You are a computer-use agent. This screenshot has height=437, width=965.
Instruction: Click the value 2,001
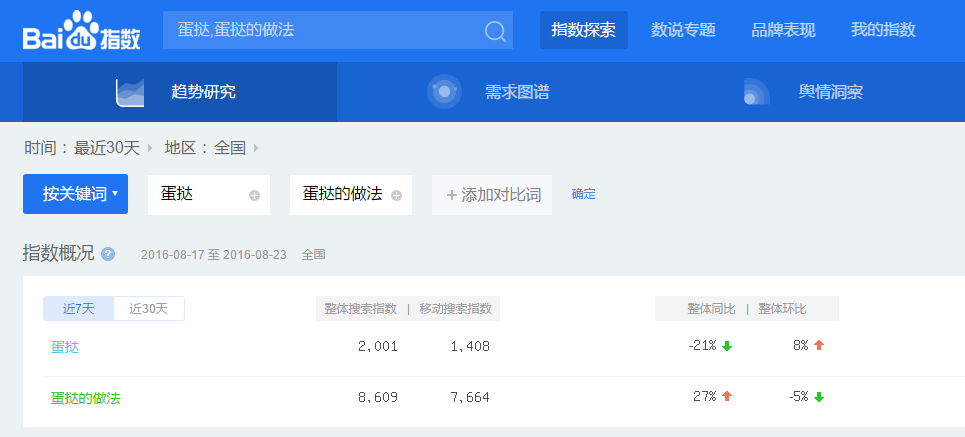[x=378, y=347]
